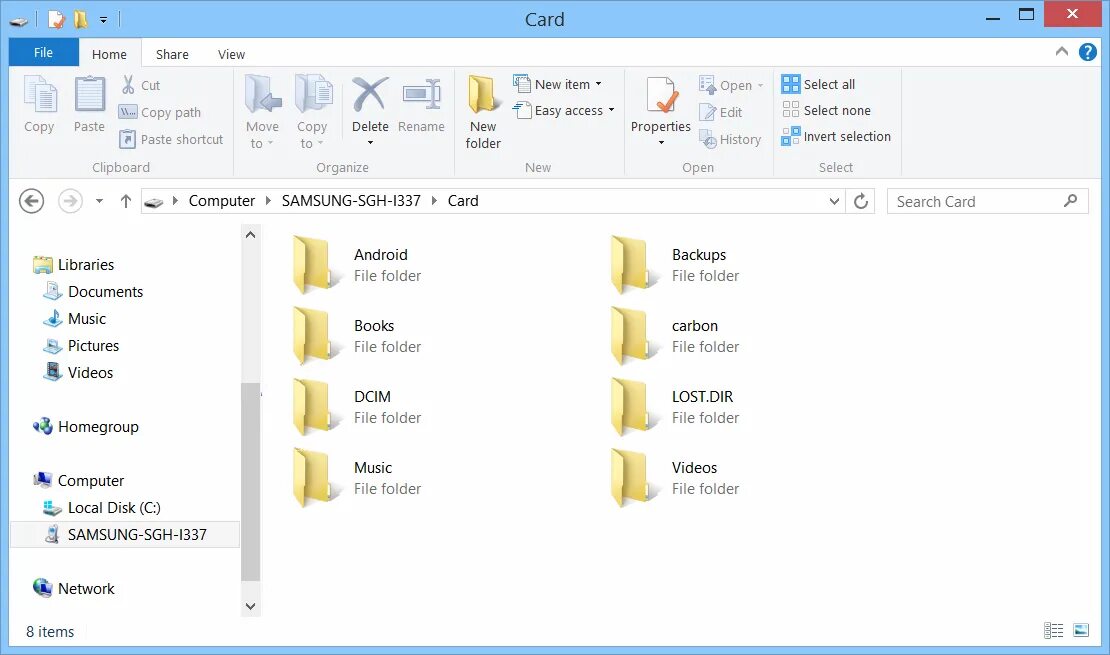Switch to large icons view in status bar

coord(1081,630)
